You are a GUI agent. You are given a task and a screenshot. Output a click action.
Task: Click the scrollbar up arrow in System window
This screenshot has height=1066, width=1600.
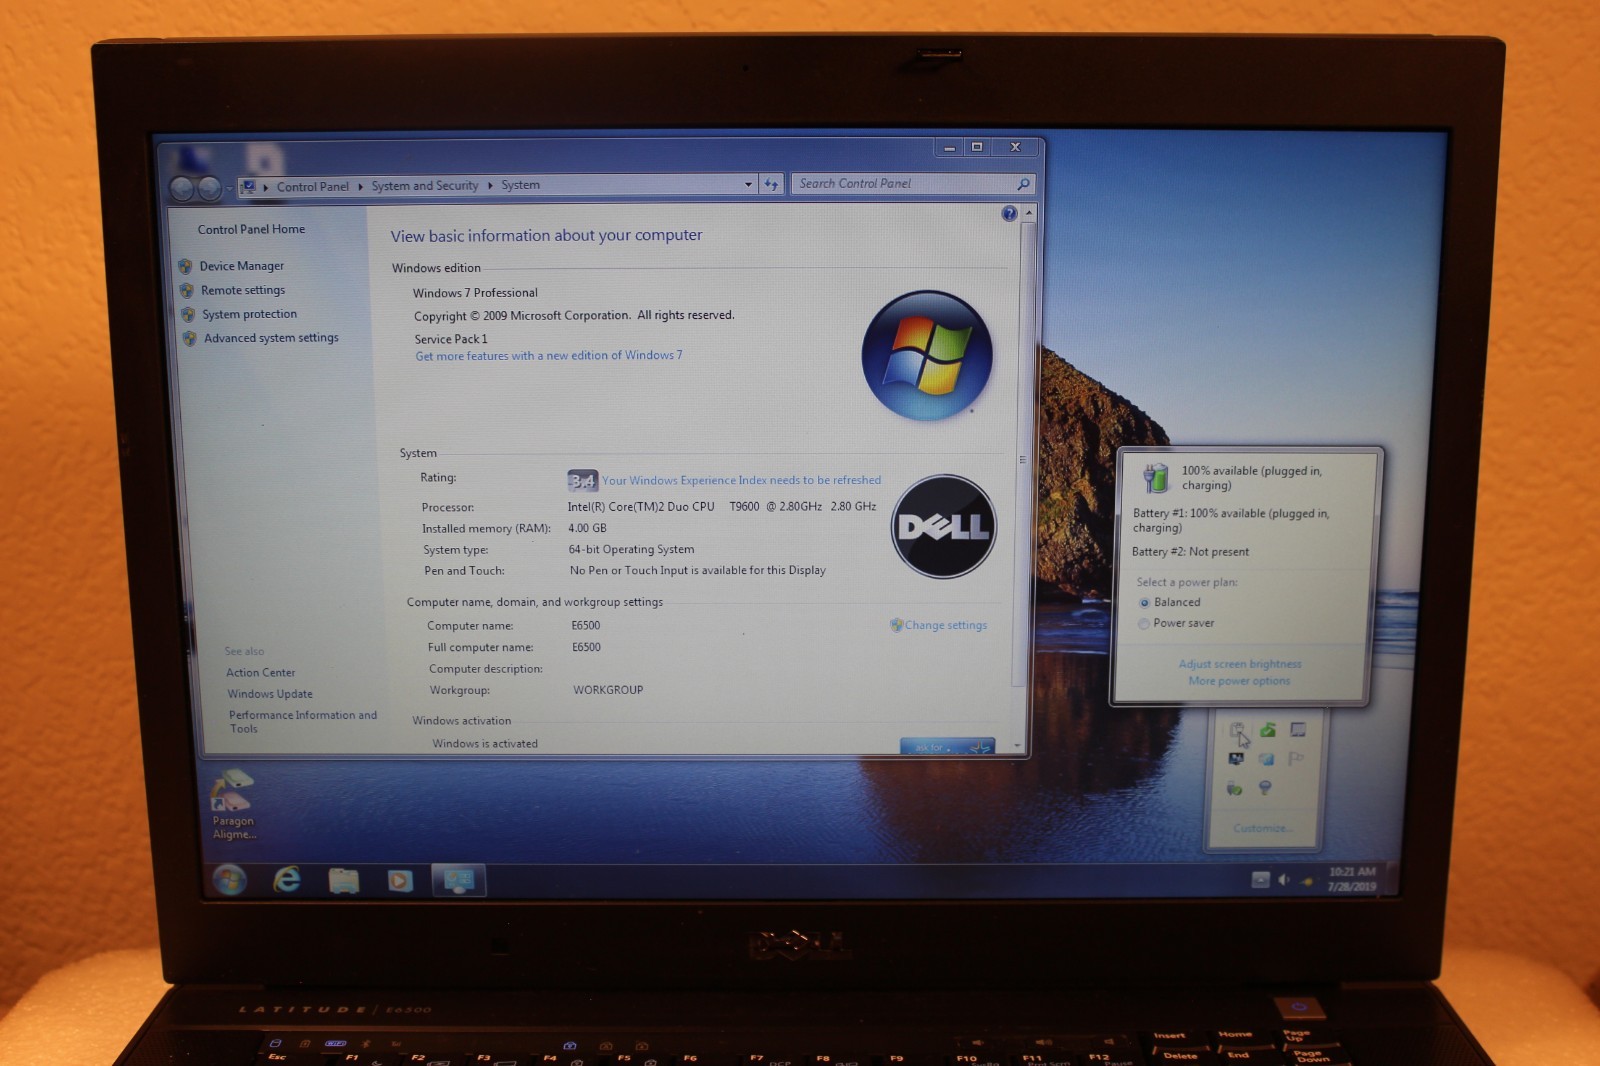(x=1029, y=213)
